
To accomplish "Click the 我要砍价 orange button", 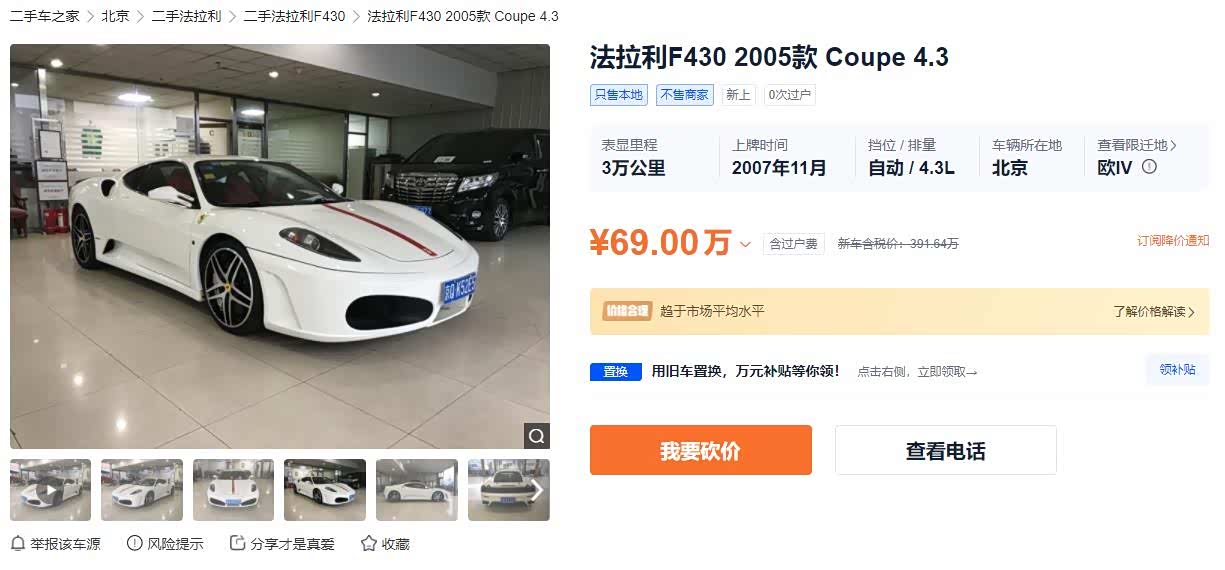I will click(x=701, y=450).
